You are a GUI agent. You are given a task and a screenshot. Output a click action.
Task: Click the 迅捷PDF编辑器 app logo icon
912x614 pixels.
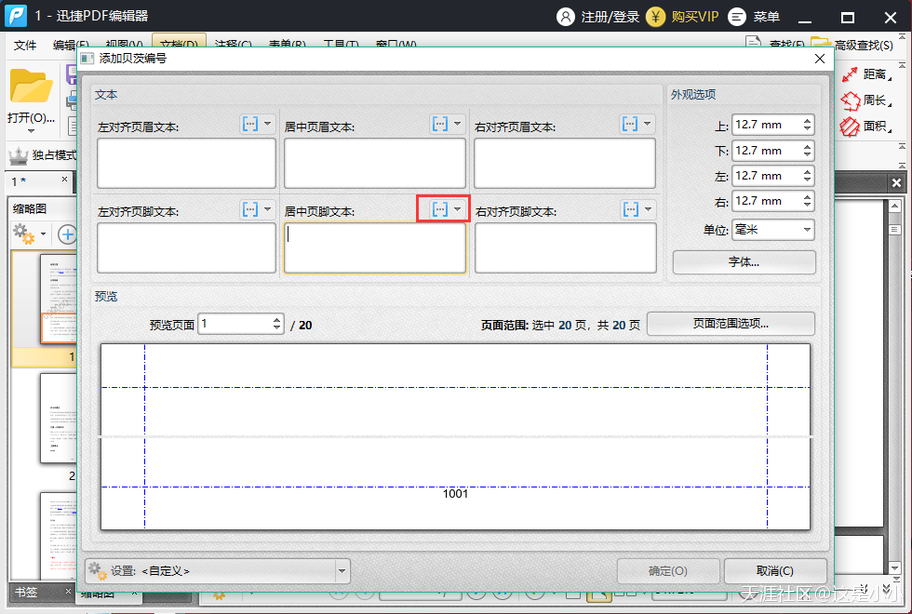pyautogui.click(x=16, y=16)
